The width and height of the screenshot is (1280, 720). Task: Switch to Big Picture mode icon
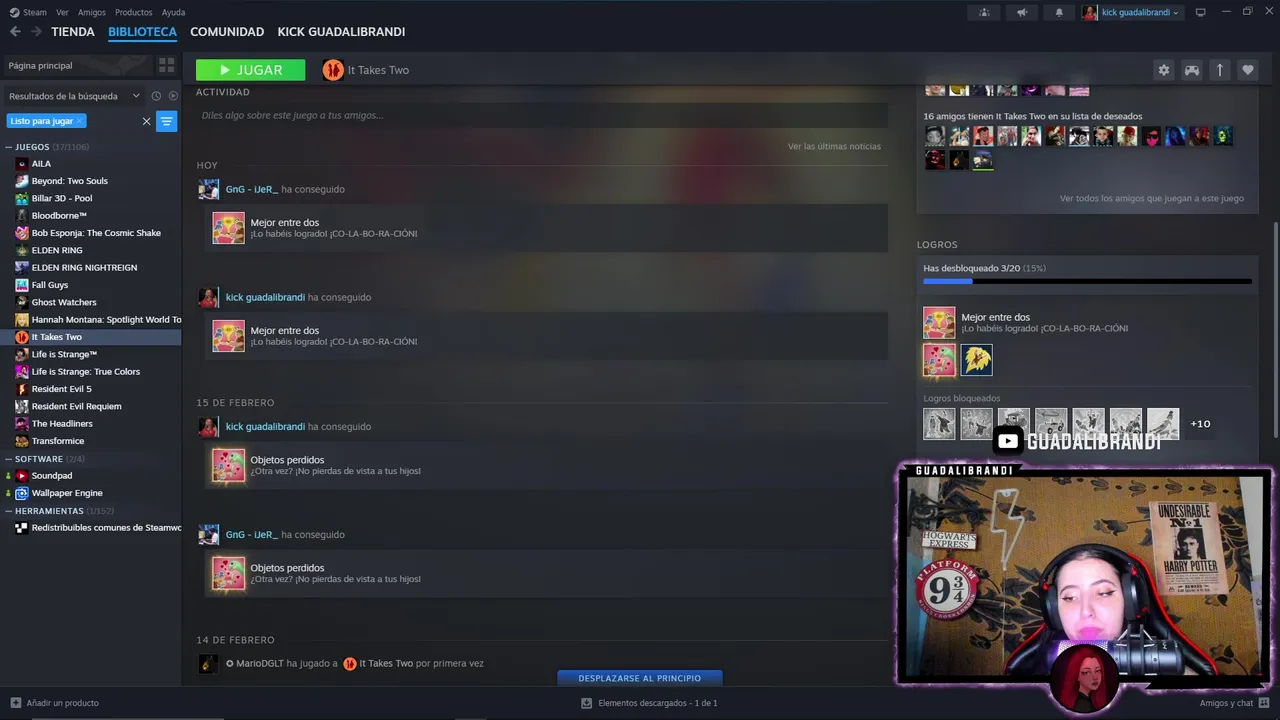click(1200, 12)
